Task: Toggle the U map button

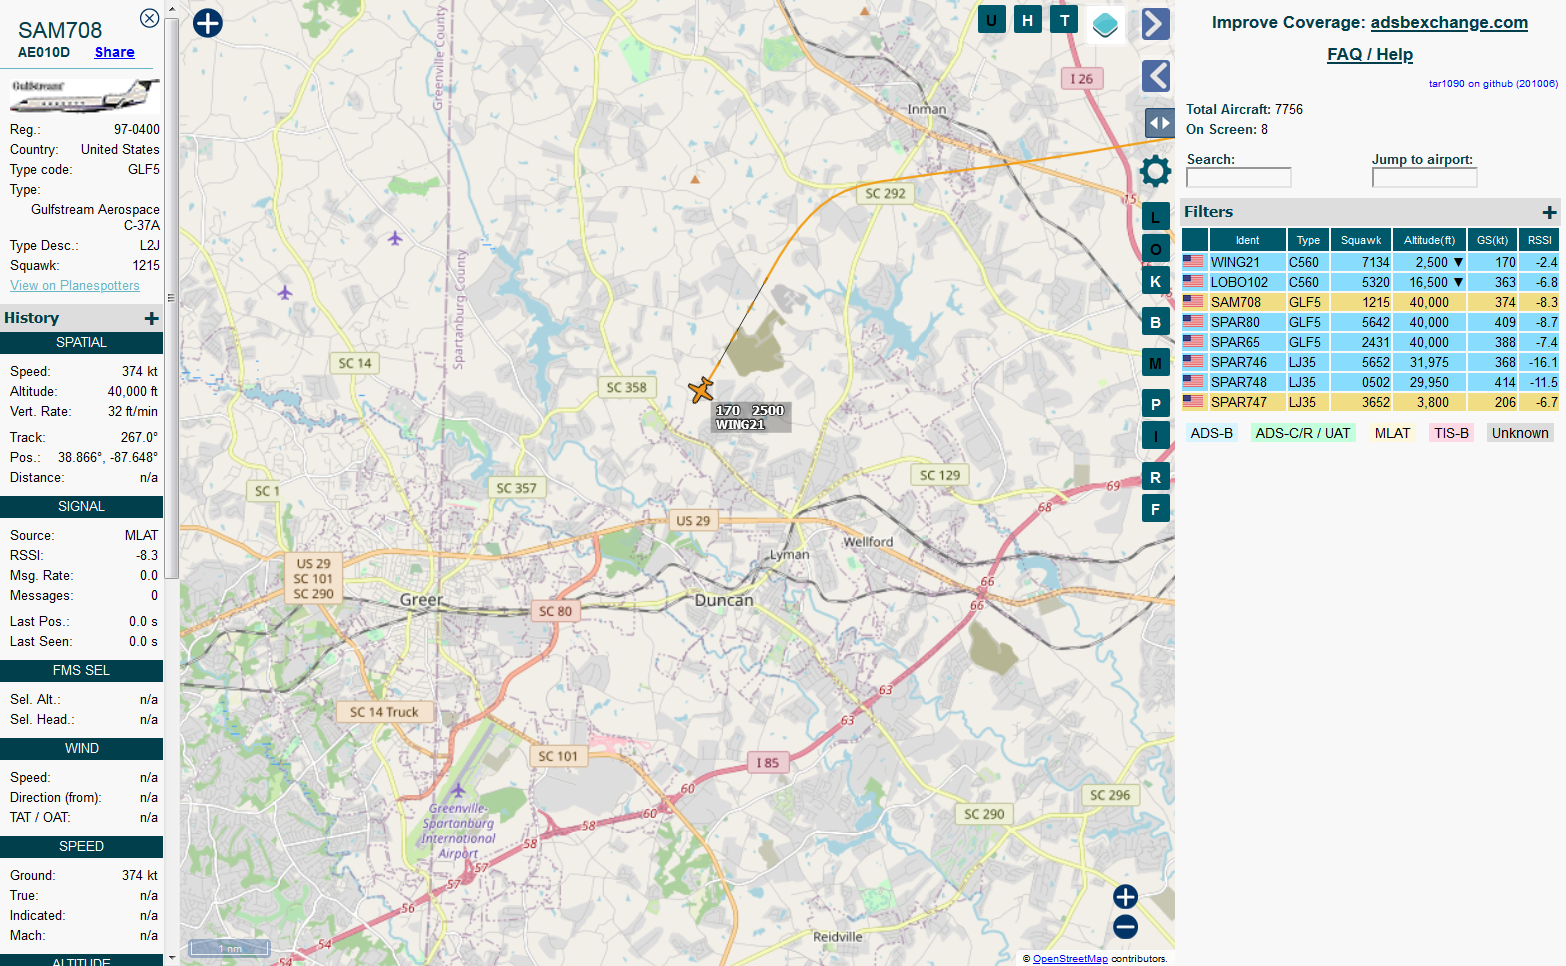Action: (x=991, y=19)
